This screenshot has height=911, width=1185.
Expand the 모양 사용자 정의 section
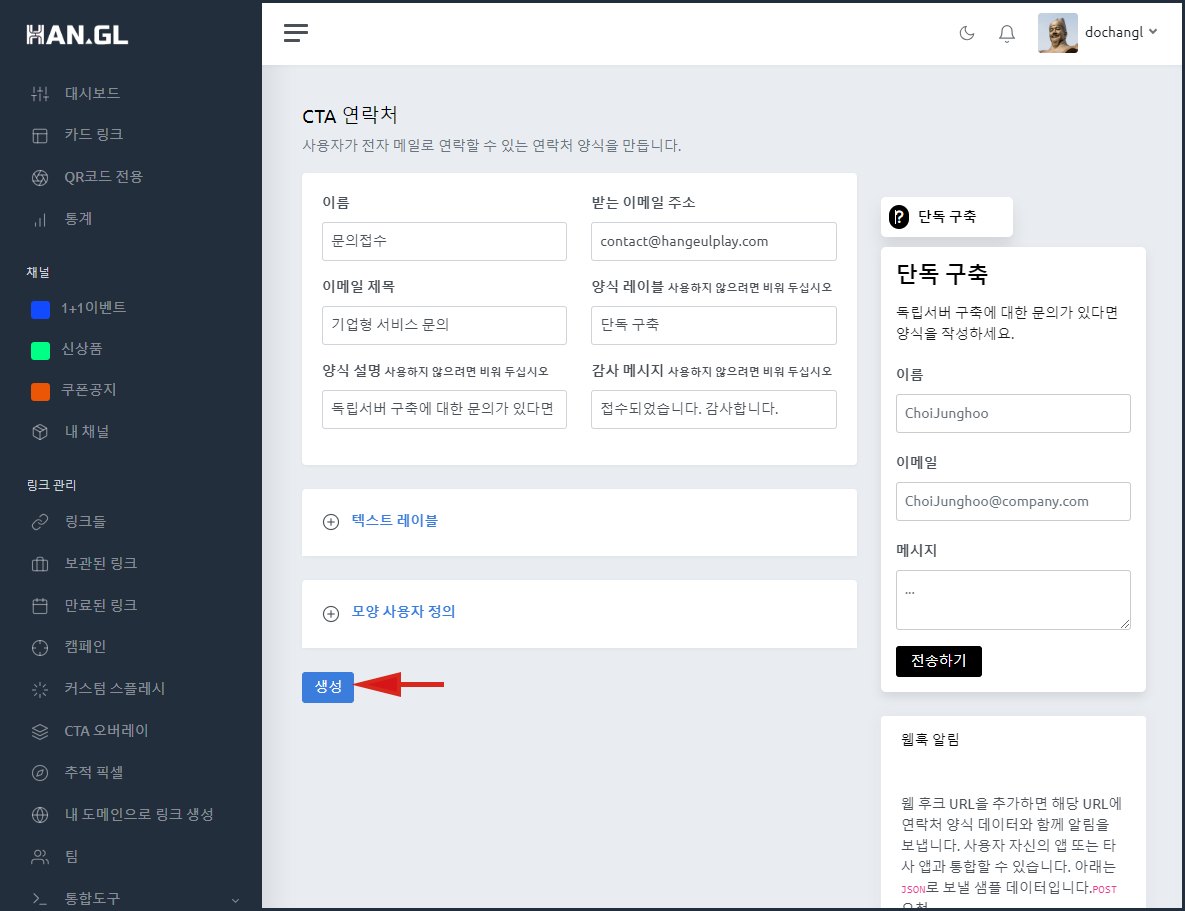(404, 612)
